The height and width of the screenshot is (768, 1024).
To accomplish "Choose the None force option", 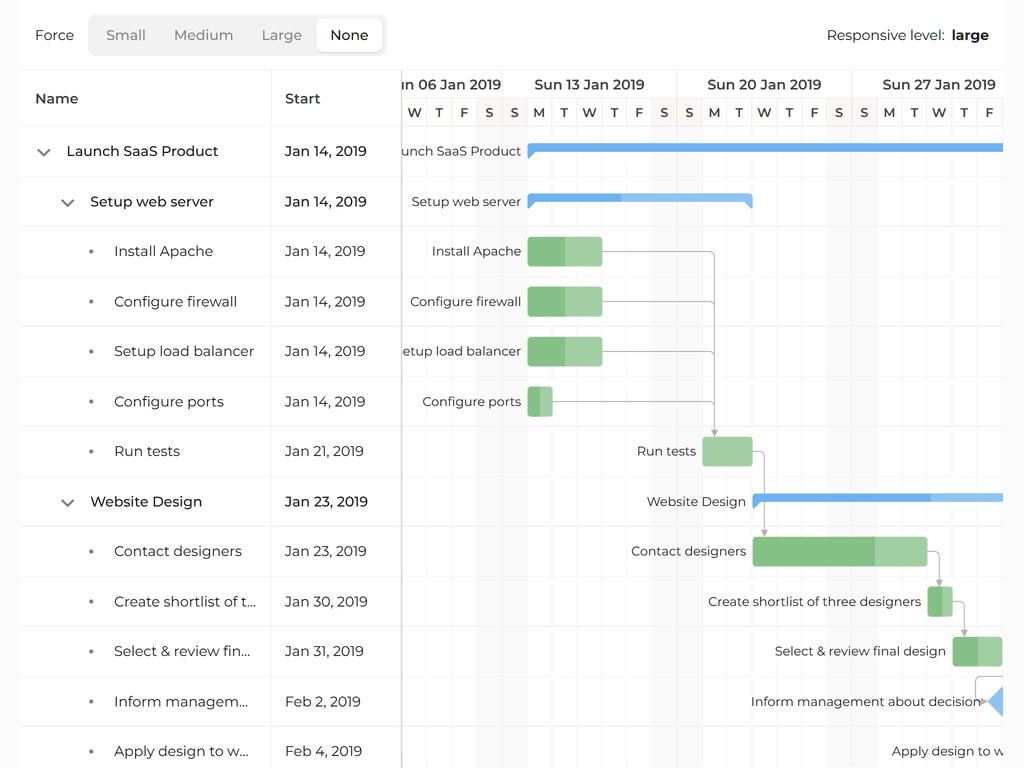I will coord(349,35).
